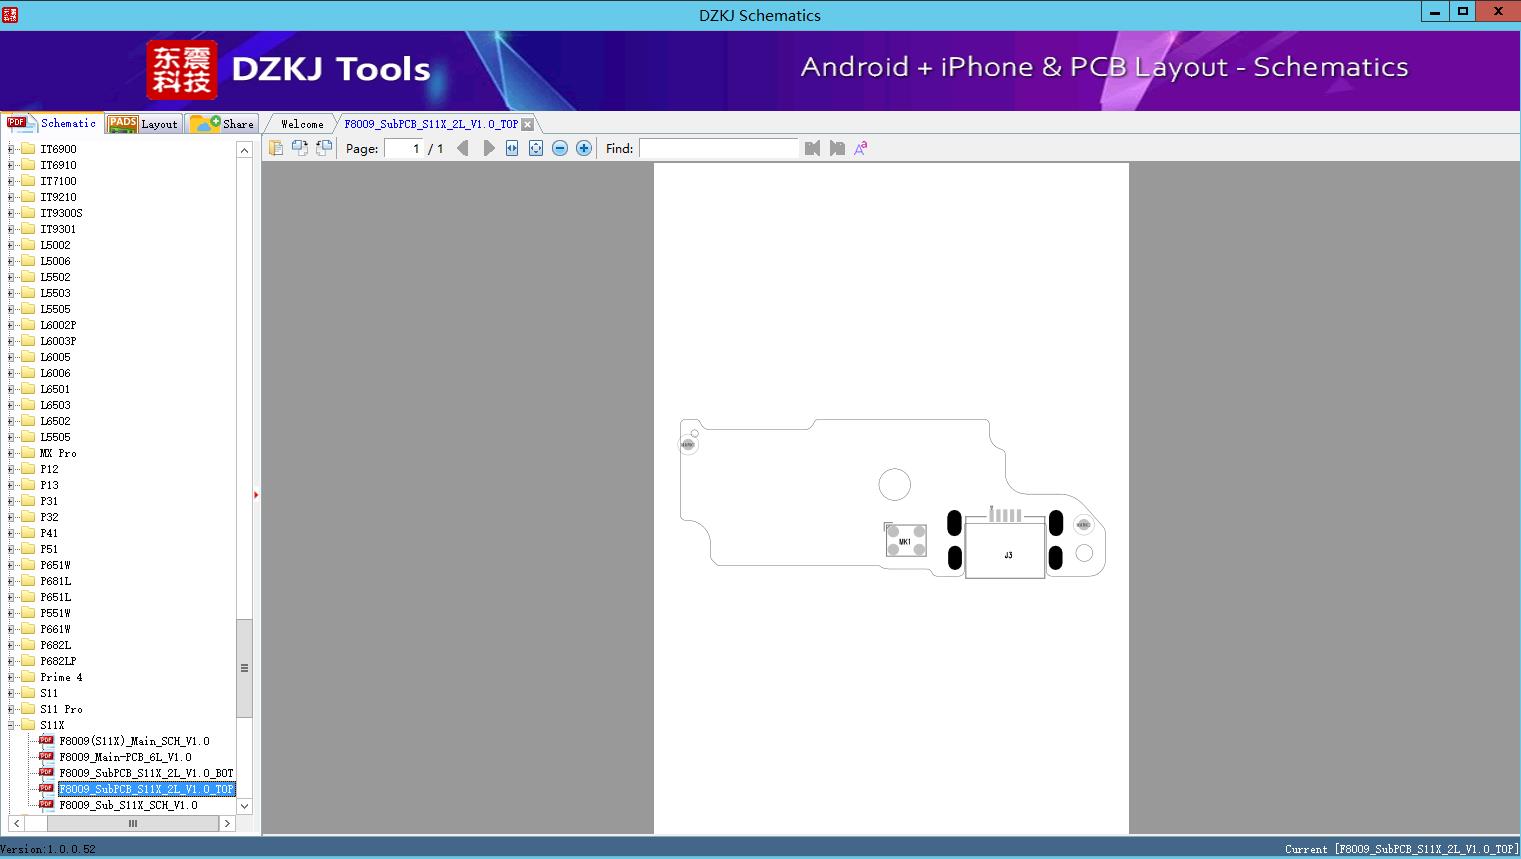Viewport: 1521px width, 859px height.
Task: Switch to the PADS Layout tab
Action: [x=143, y=124]
